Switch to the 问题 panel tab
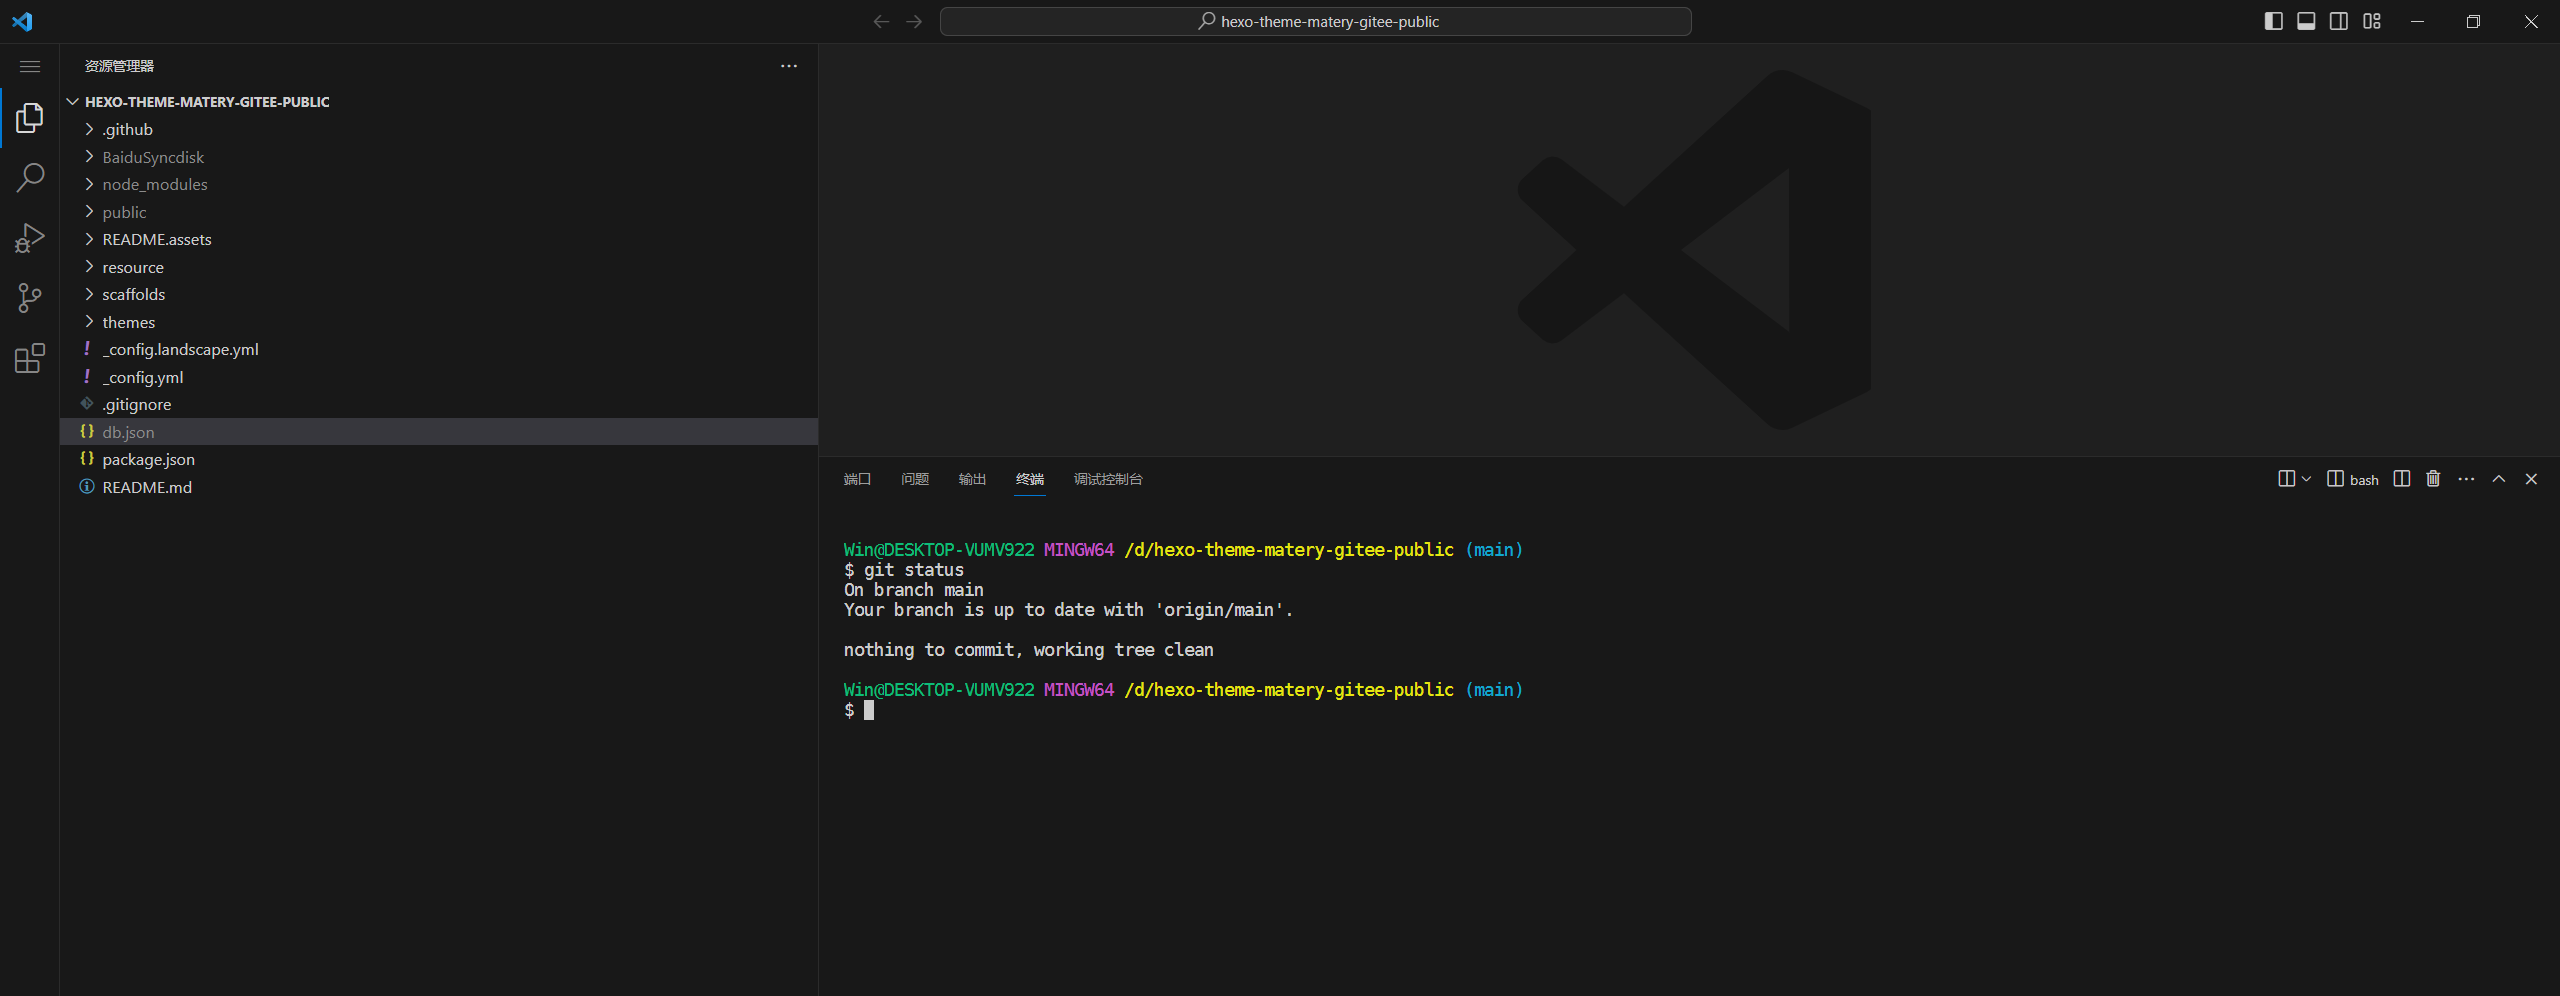The image size is (2560, 996). pos(915,479)
